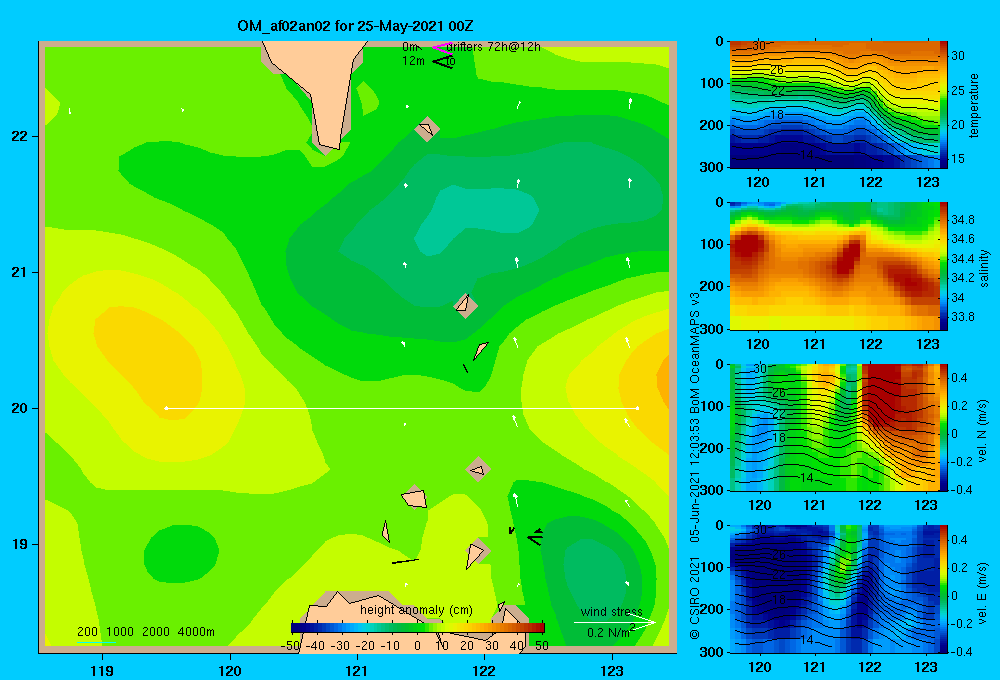Click the black 12m drifter arrow in the legend

(442, 61)
